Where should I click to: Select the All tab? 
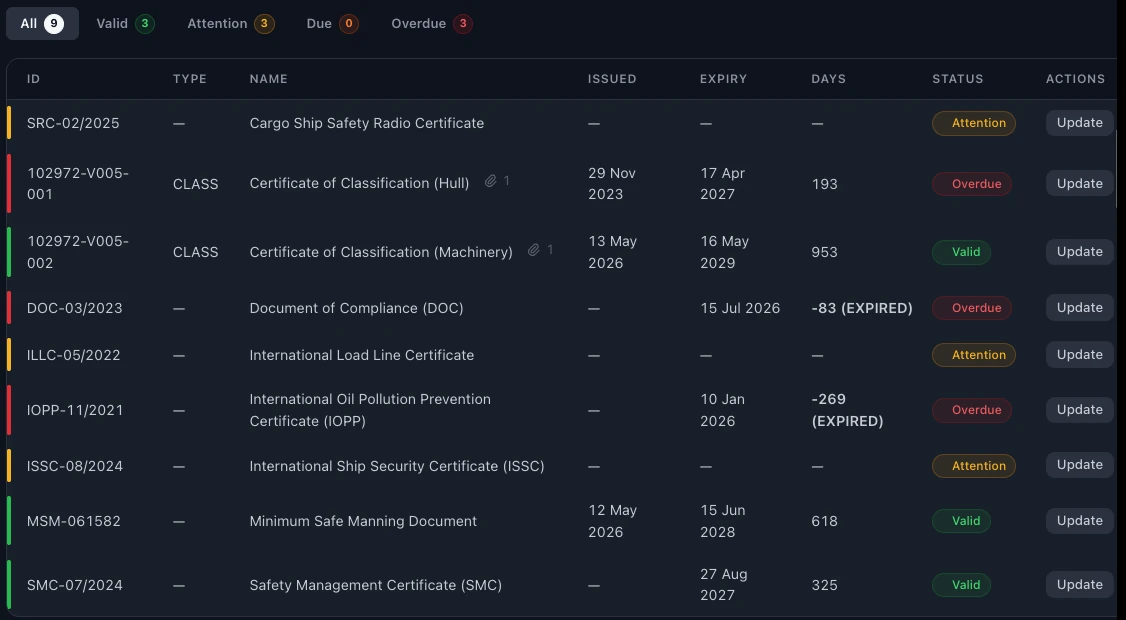click(x=42, y=24)
